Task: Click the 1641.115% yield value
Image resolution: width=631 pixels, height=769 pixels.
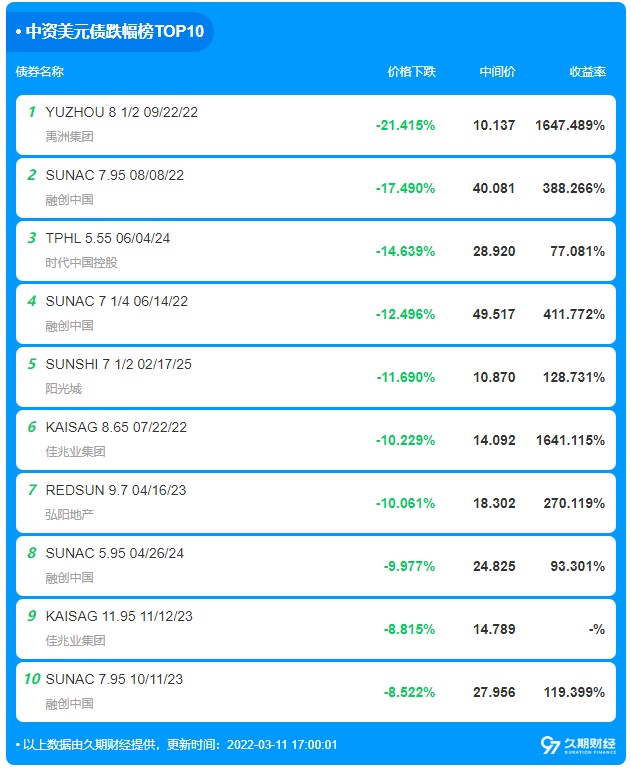Action: point(570,440)
